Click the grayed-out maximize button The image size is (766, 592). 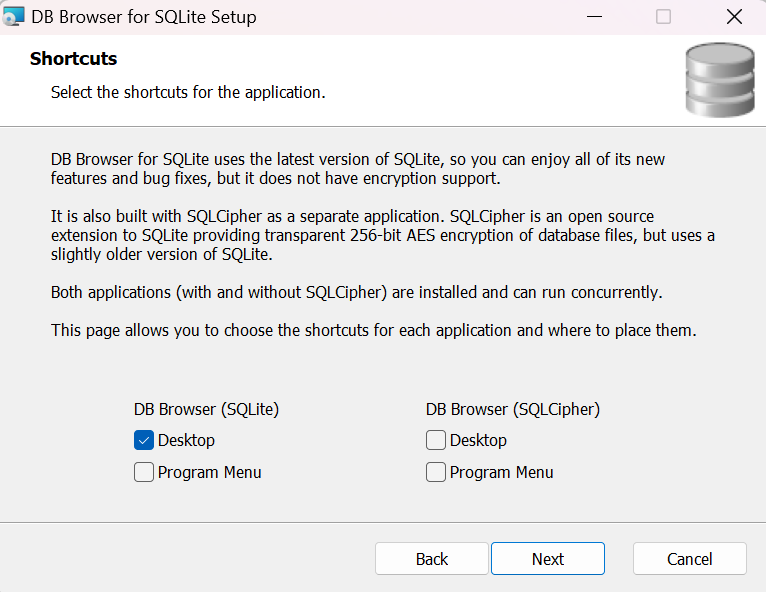point(663,17)
